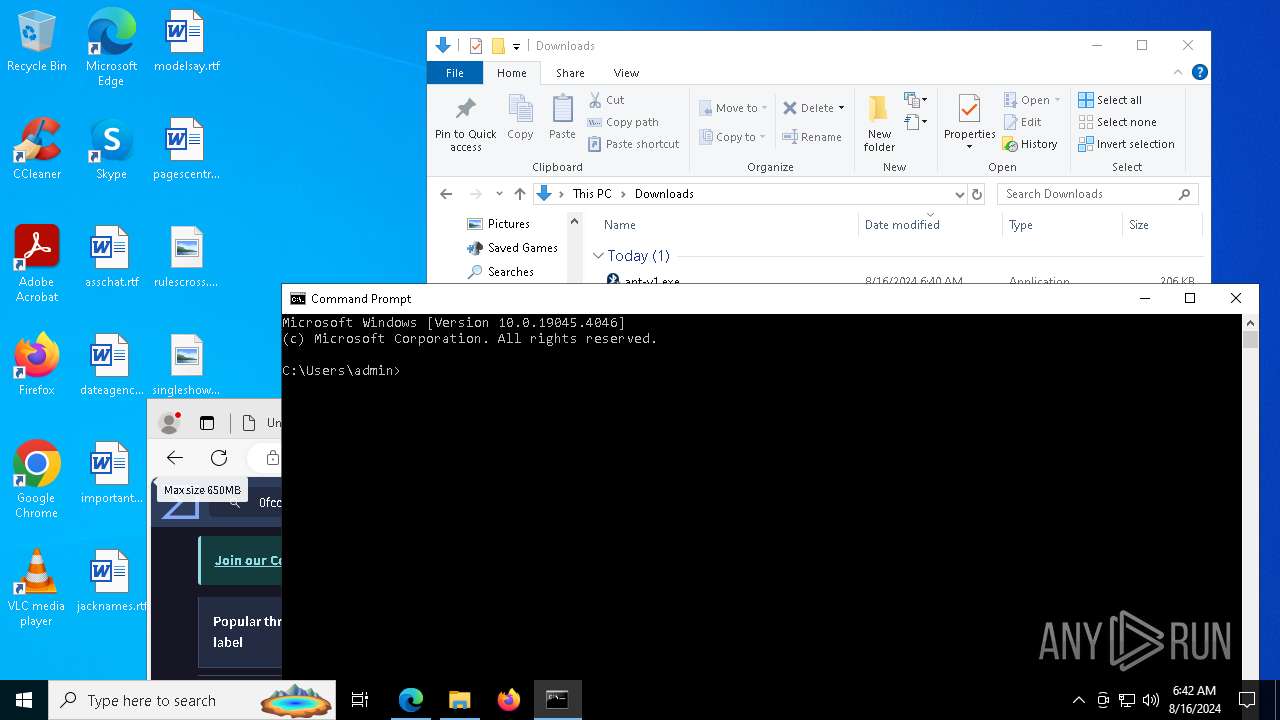The width and height of the screenshot is (1280, 720).
Task: Click the Windows Start button
Action: (24, 700)
